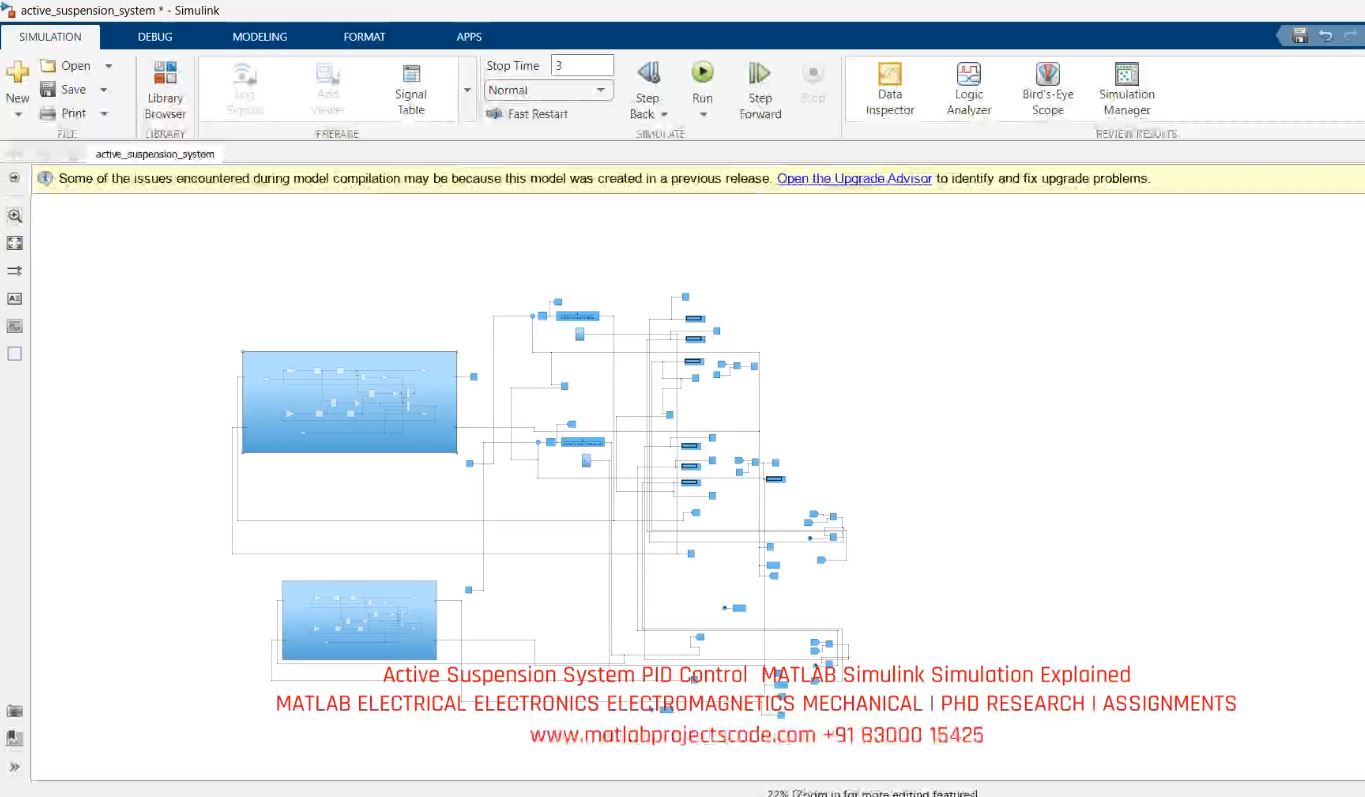Click the Hide/Show Model Browser icon
The image size is (1365, 797).
tap(14, 178)
